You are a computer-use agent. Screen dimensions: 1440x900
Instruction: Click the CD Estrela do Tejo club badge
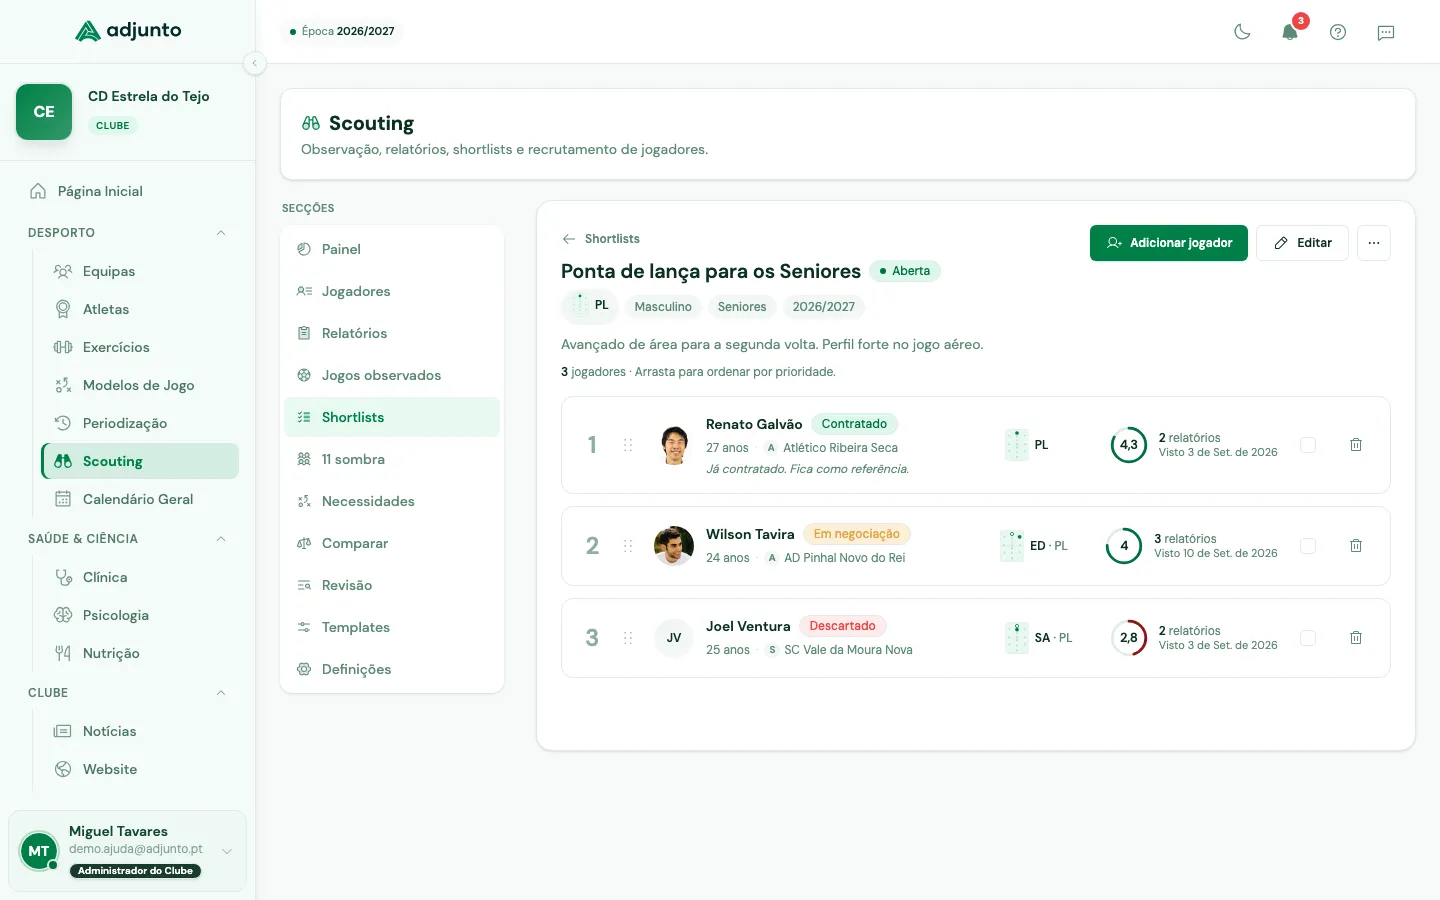click(x=44, y=112)
